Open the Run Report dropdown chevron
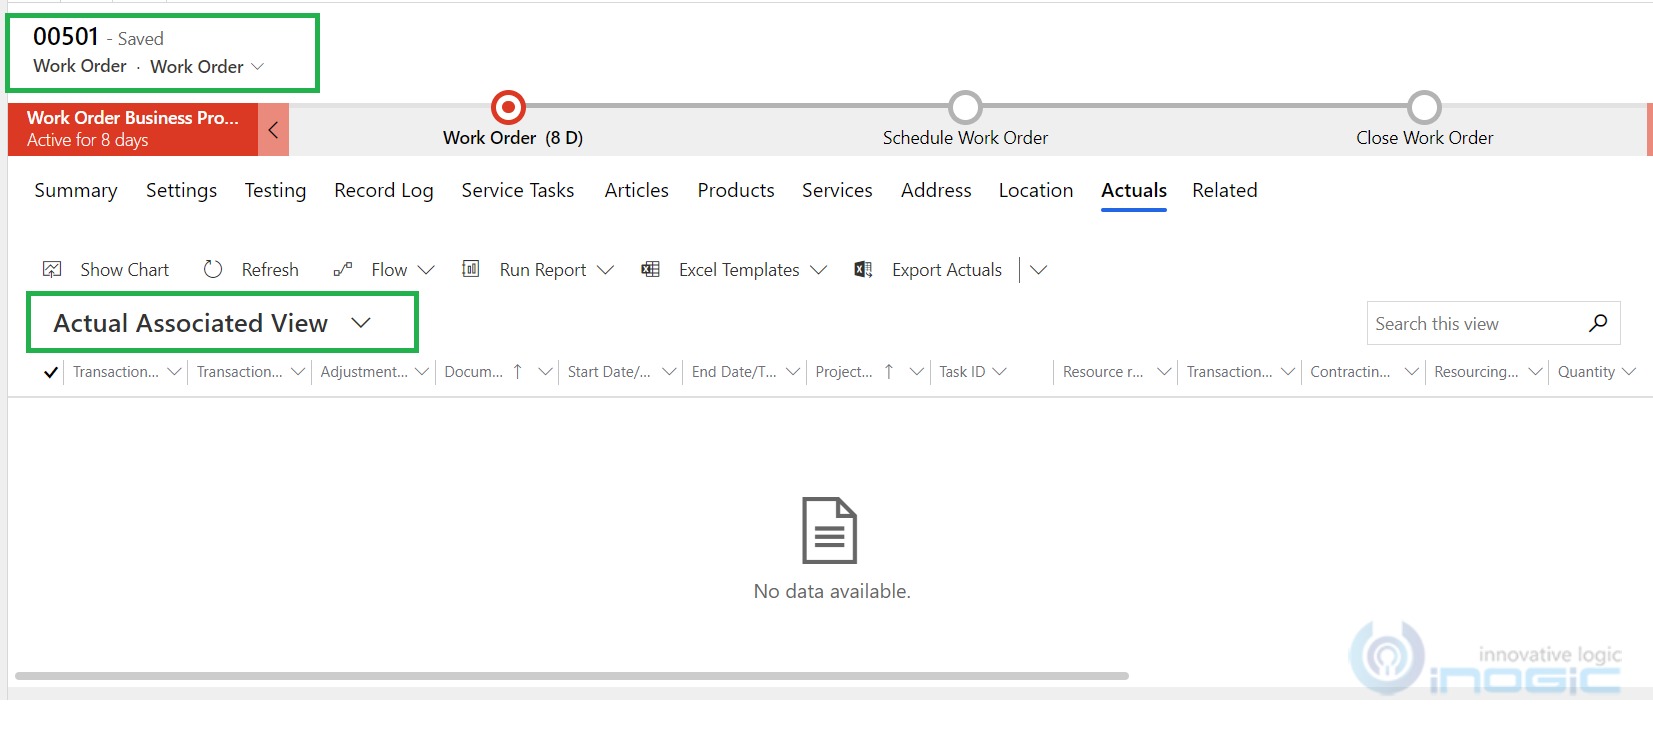The height and width of the screenshot is (737, 1653). tap(605, 270)
